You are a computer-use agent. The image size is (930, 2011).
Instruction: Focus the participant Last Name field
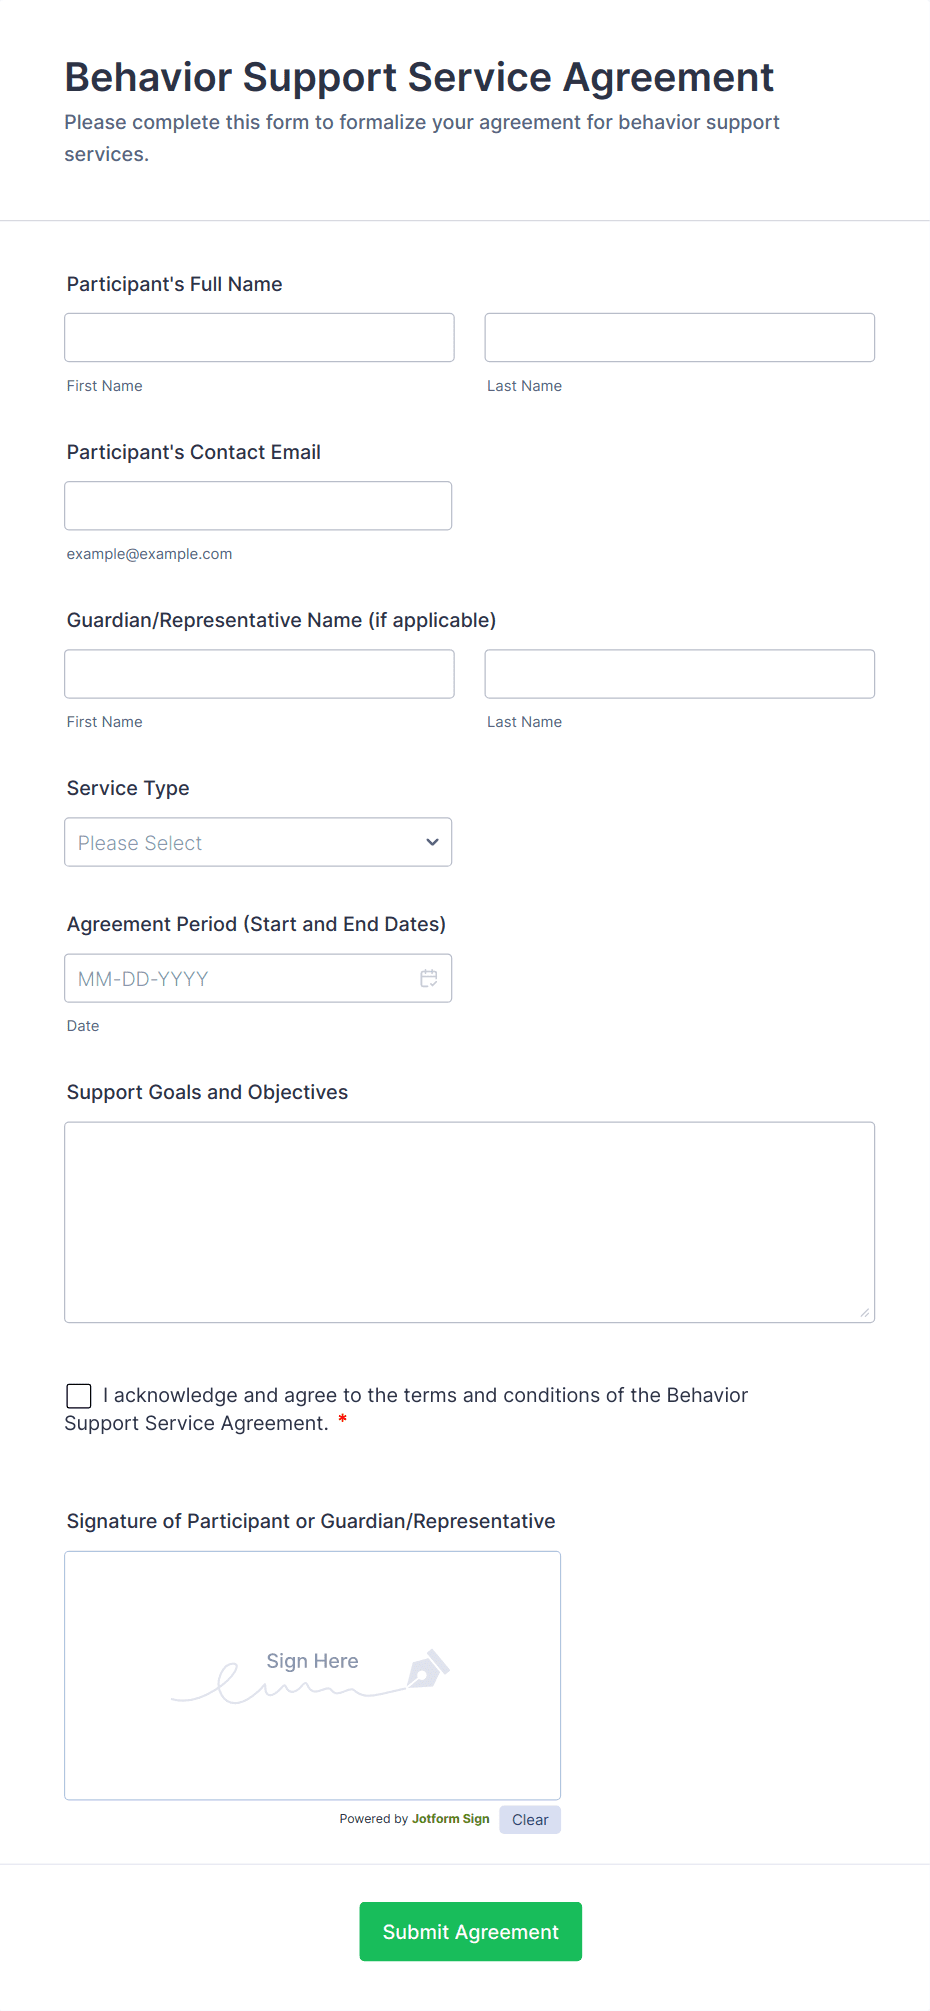point(680,337)
